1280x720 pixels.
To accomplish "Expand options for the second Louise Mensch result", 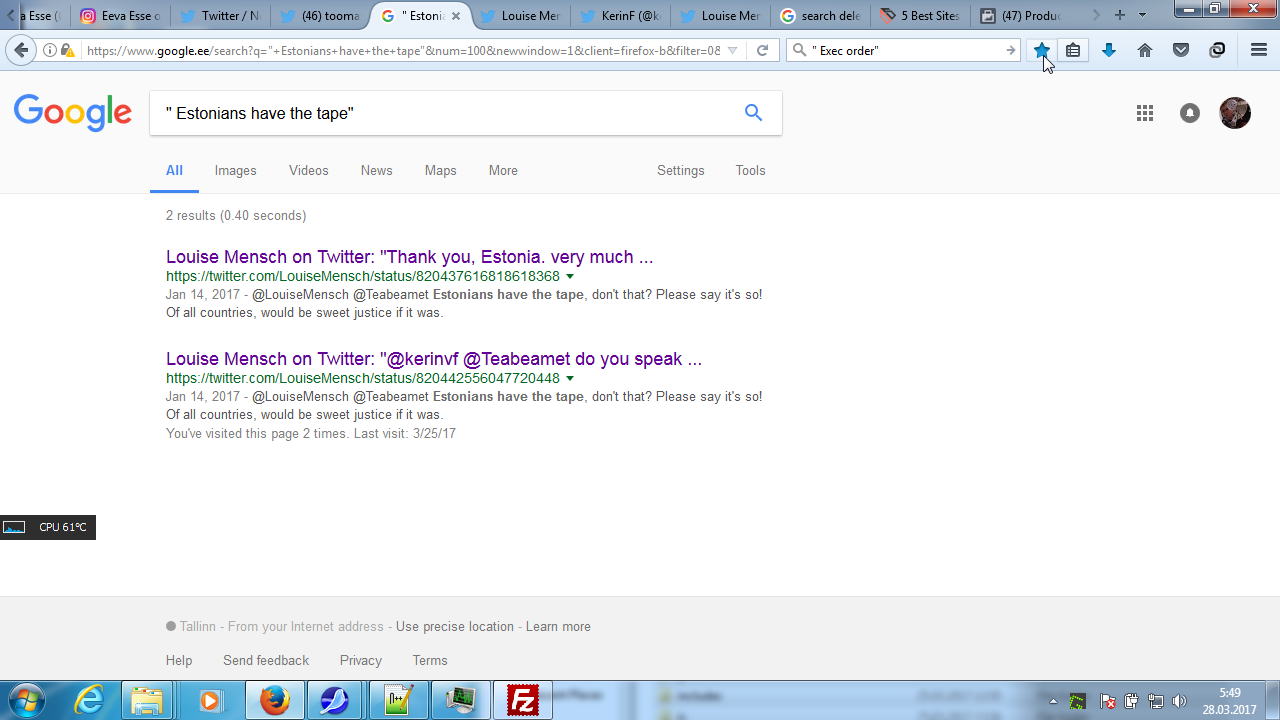I will (x=570, y=379).
